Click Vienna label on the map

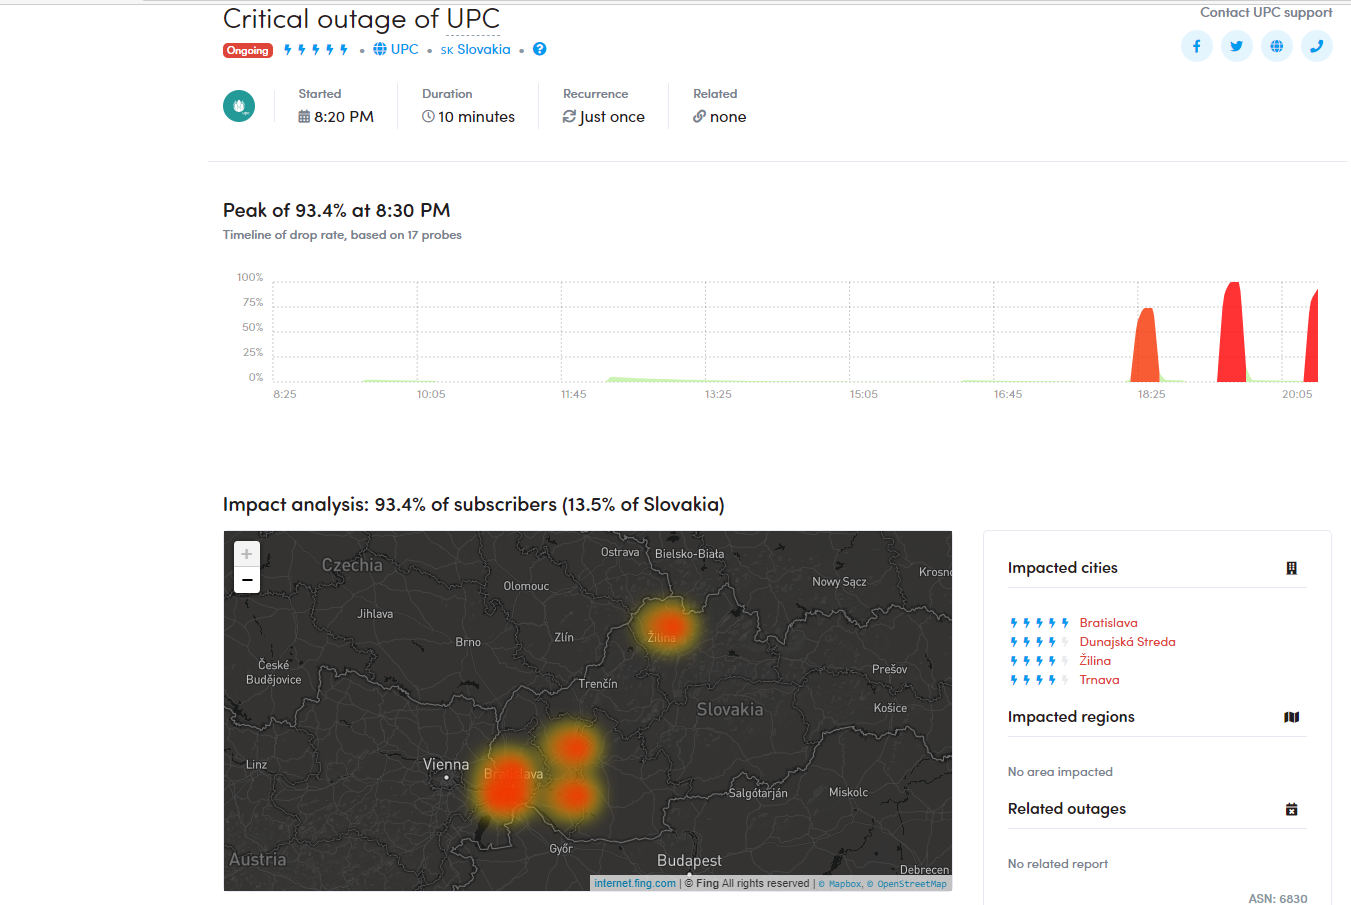446,765
